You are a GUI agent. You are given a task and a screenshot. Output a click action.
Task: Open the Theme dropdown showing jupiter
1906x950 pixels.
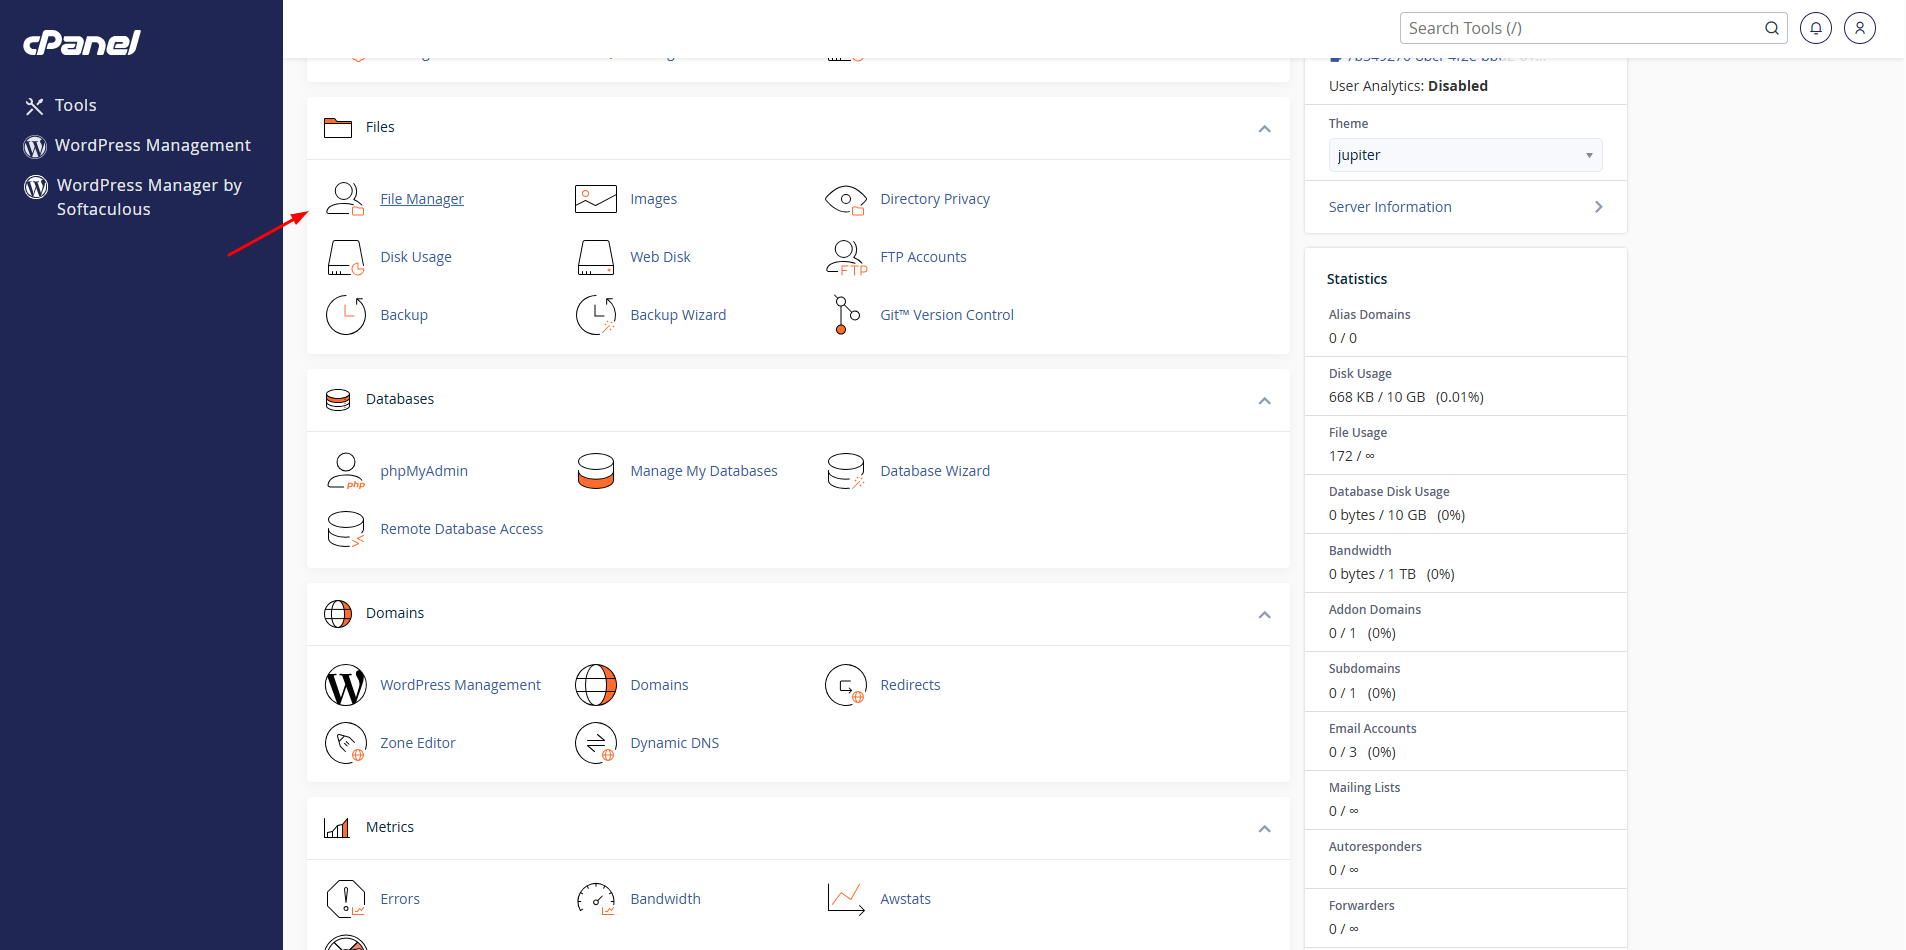click(x=1465, y=155)
